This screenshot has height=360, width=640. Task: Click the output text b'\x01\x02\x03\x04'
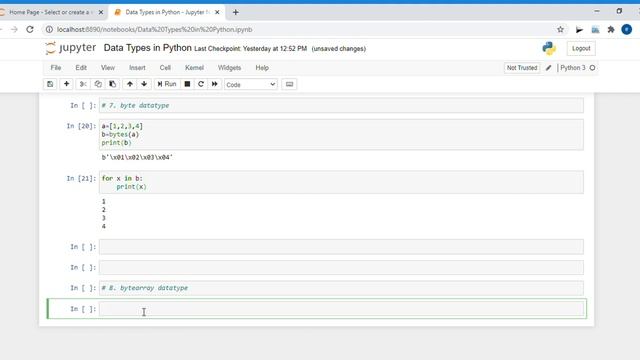137,157
